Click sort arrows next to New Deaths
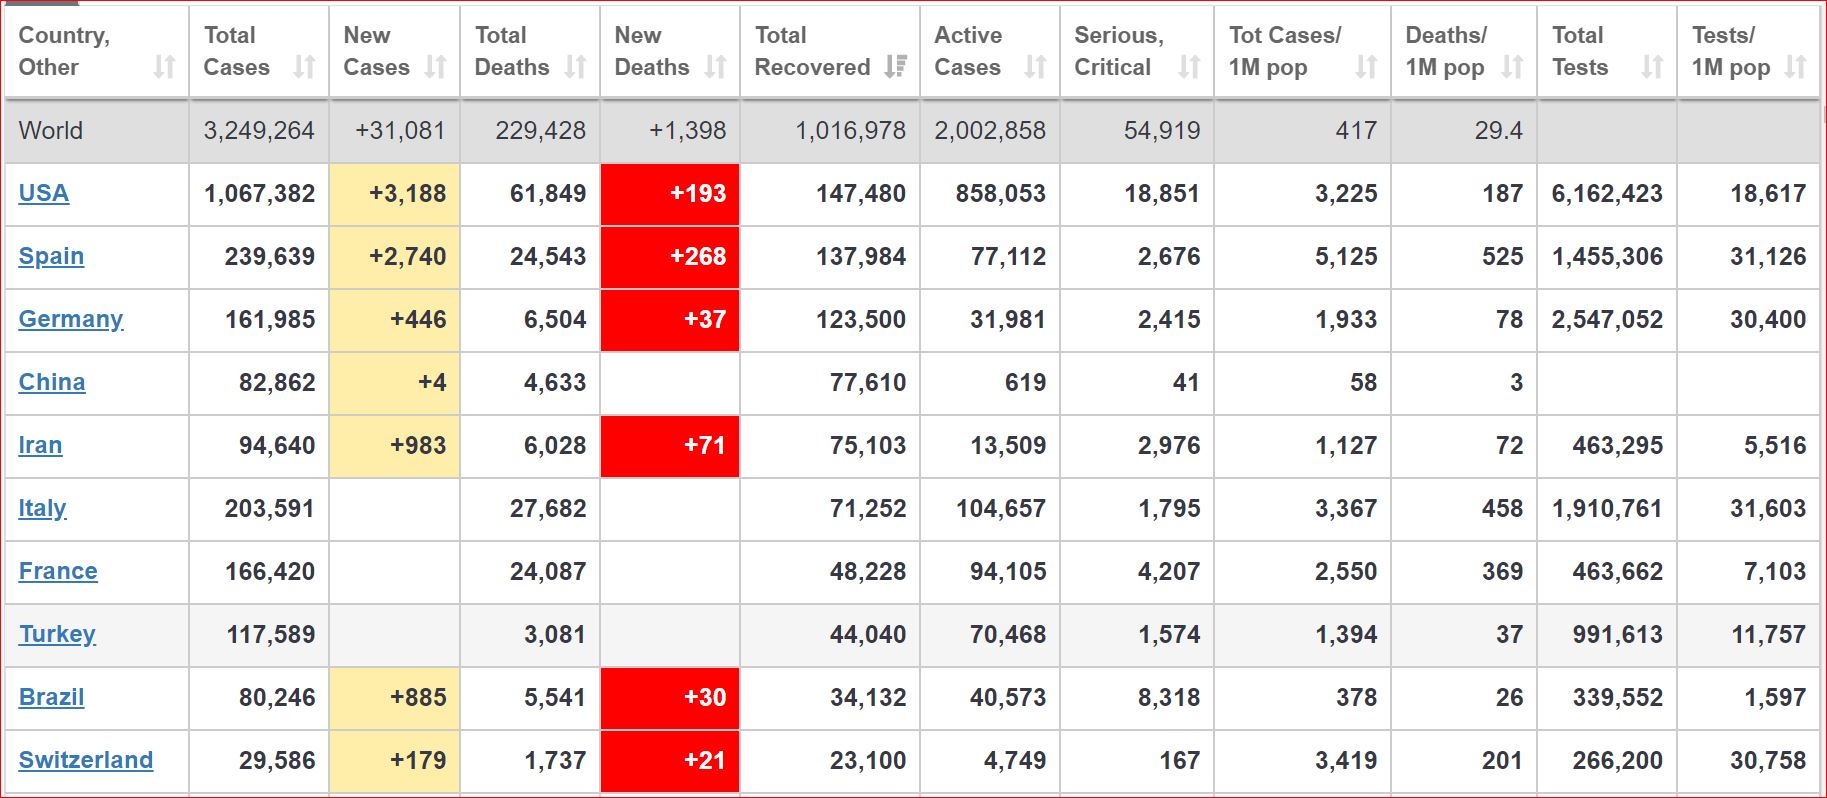The image size is (1827, 798). [x=715, y=67]
